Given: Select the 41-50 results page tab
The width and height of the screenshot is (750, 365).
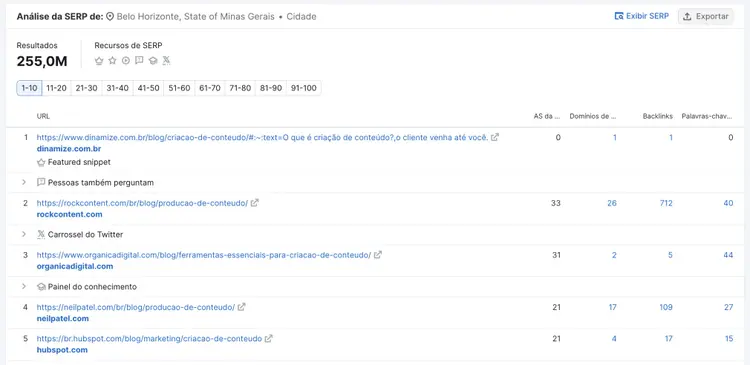Looking at the screenshot, I should (148, 88).
